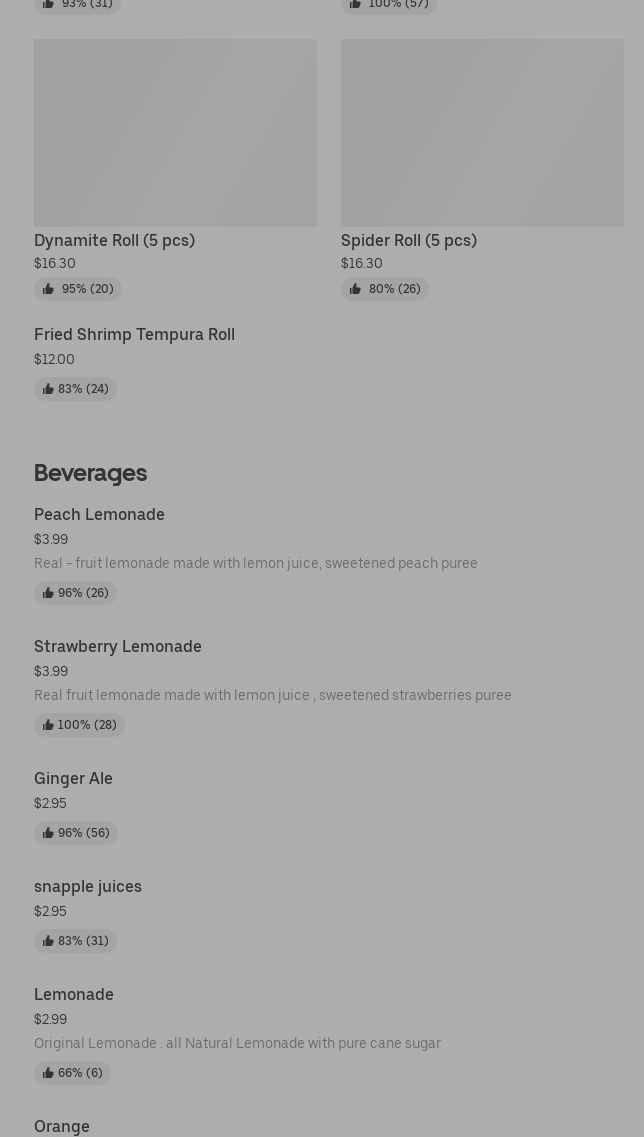Click the thumbs-up icon under Dynamite Roll
The width and height of the screenshot is (644, 1137).
tap(48, 289)
